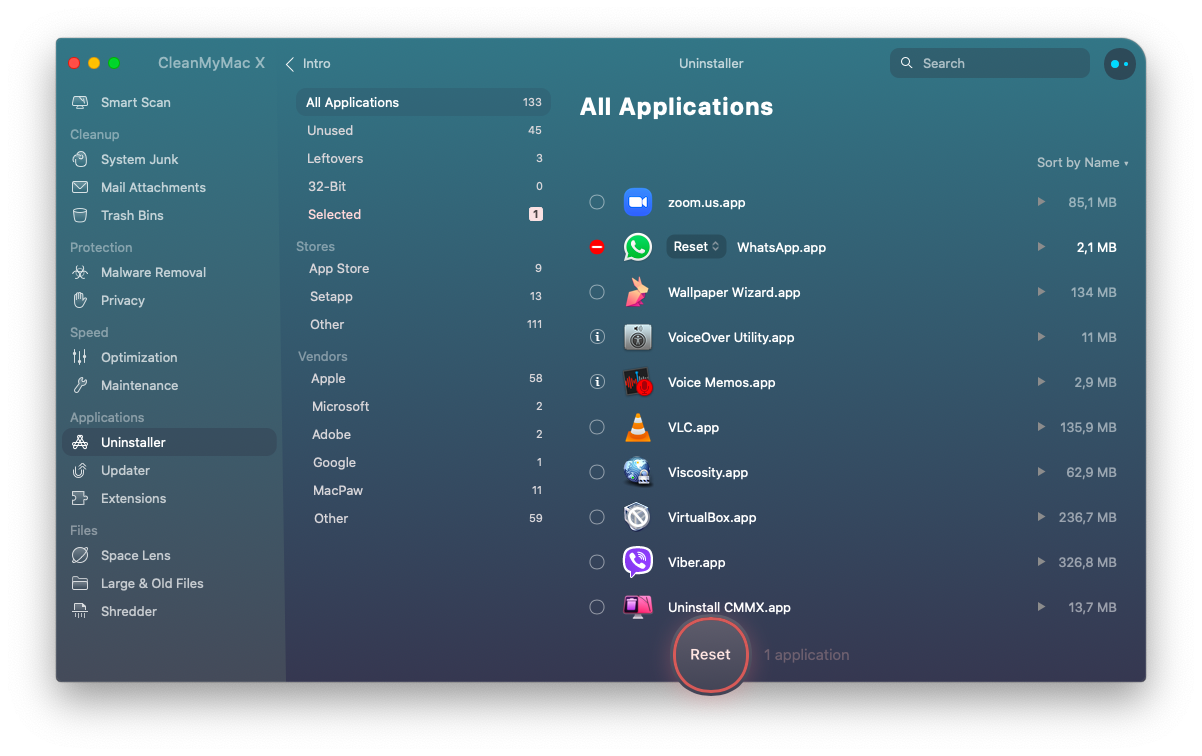Select the VirtualBox.app checkbox
The image size is (1202, 756).
pyautogui.click(x=597, y=517)
